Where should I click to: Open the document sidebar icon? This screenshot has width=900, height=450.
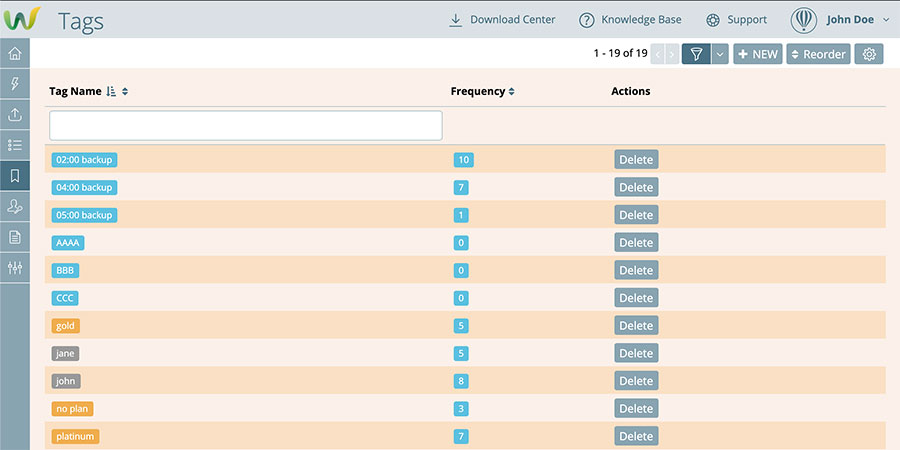tap(14, 237)
